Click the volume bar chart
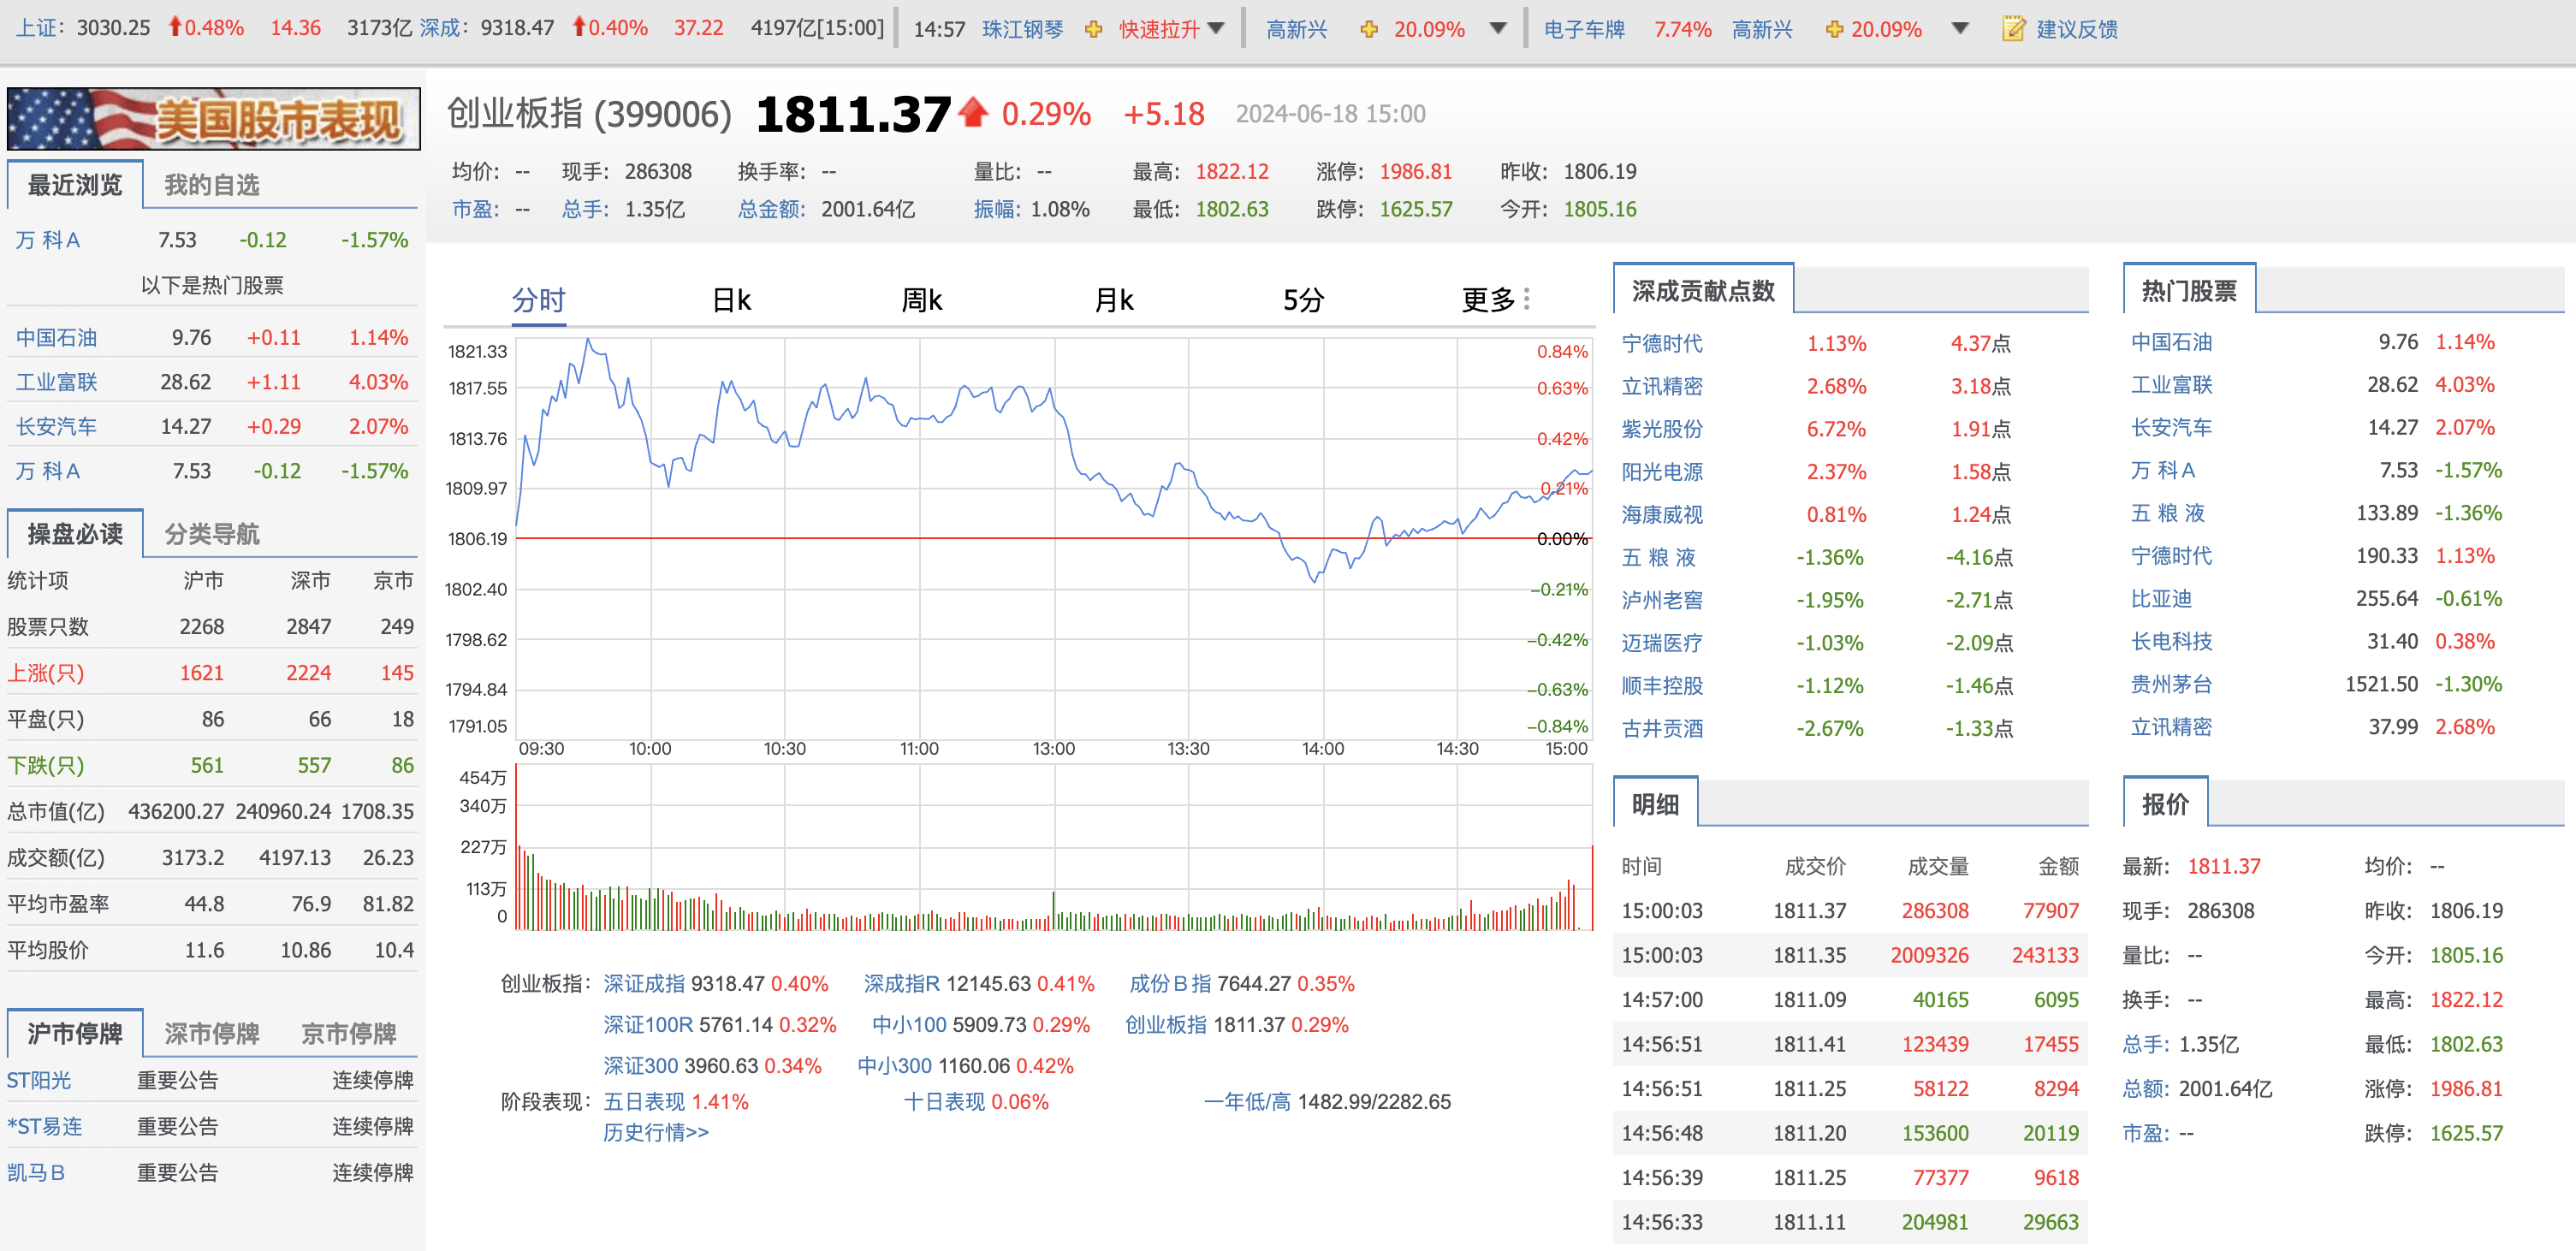 click(1053, 848)
